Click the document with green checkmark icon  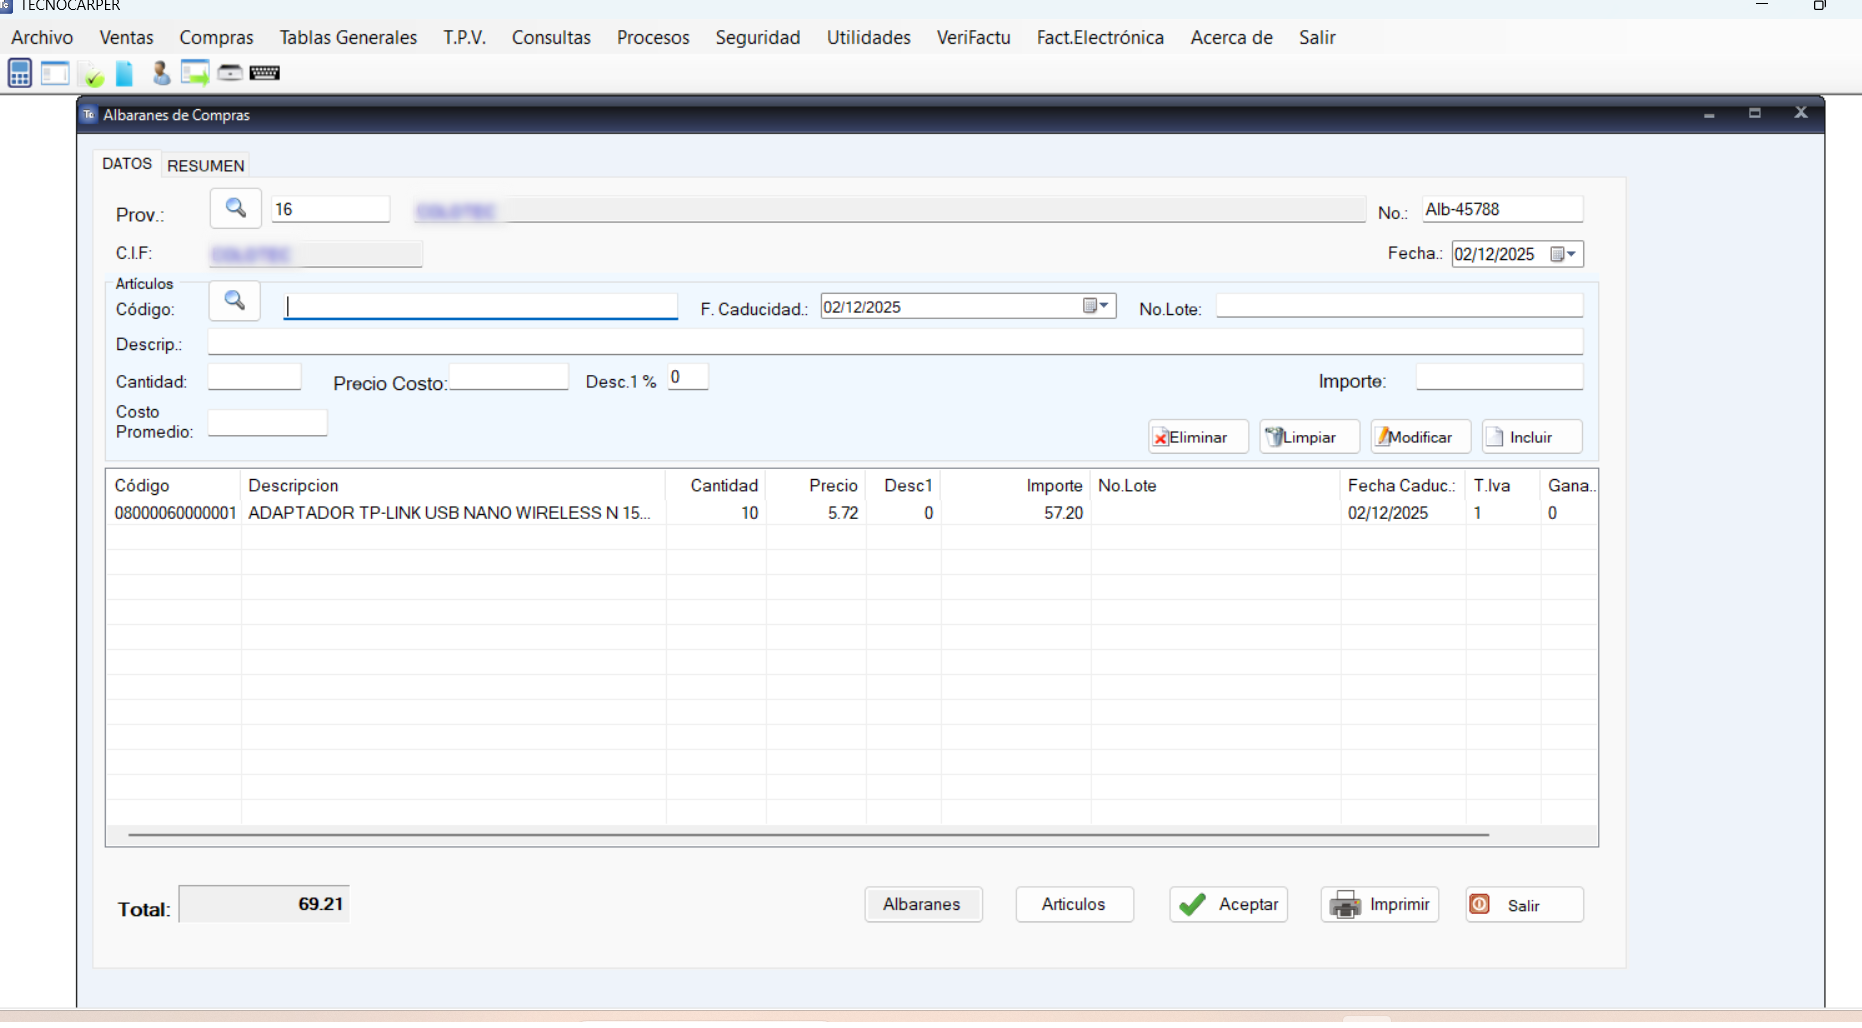click(92, 74)
